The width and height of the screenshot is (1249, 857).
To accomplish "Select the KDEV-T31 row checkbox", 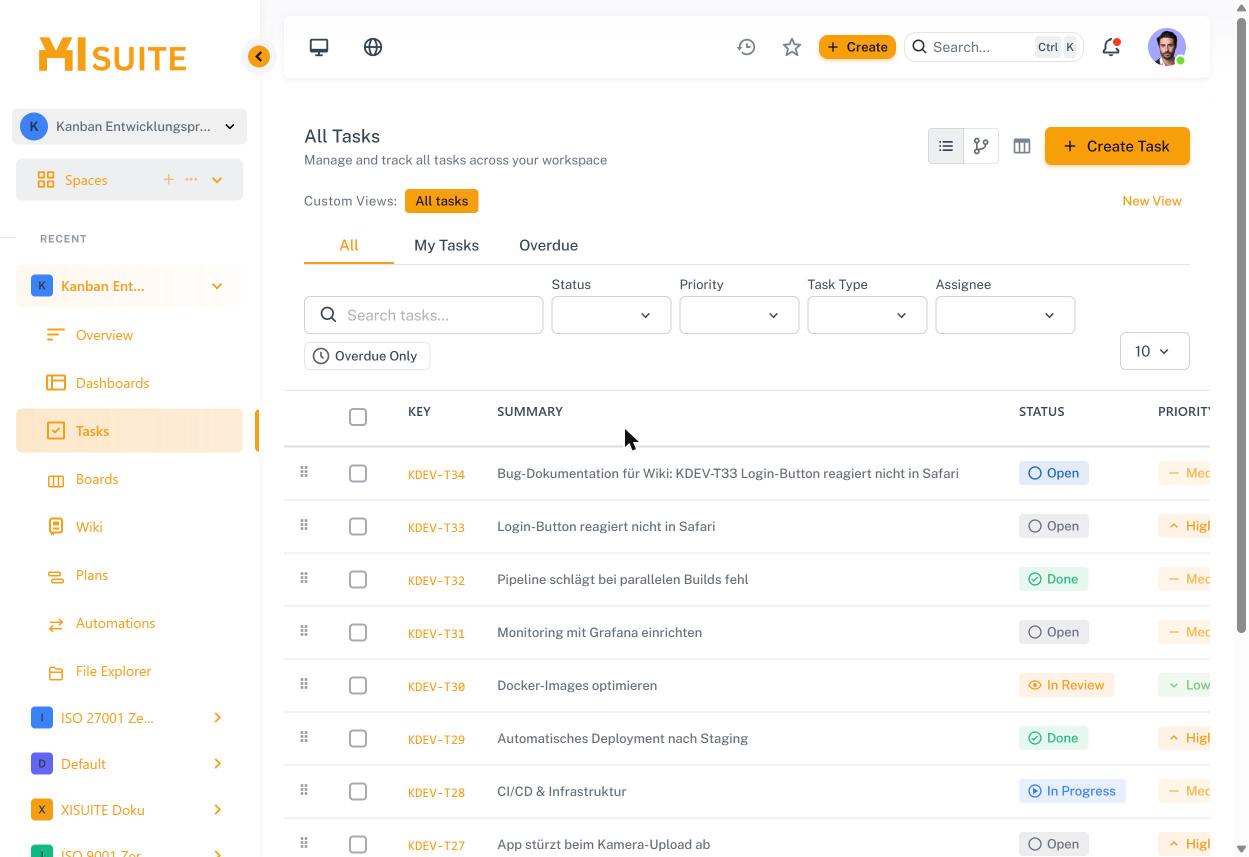I will [358, 633].
